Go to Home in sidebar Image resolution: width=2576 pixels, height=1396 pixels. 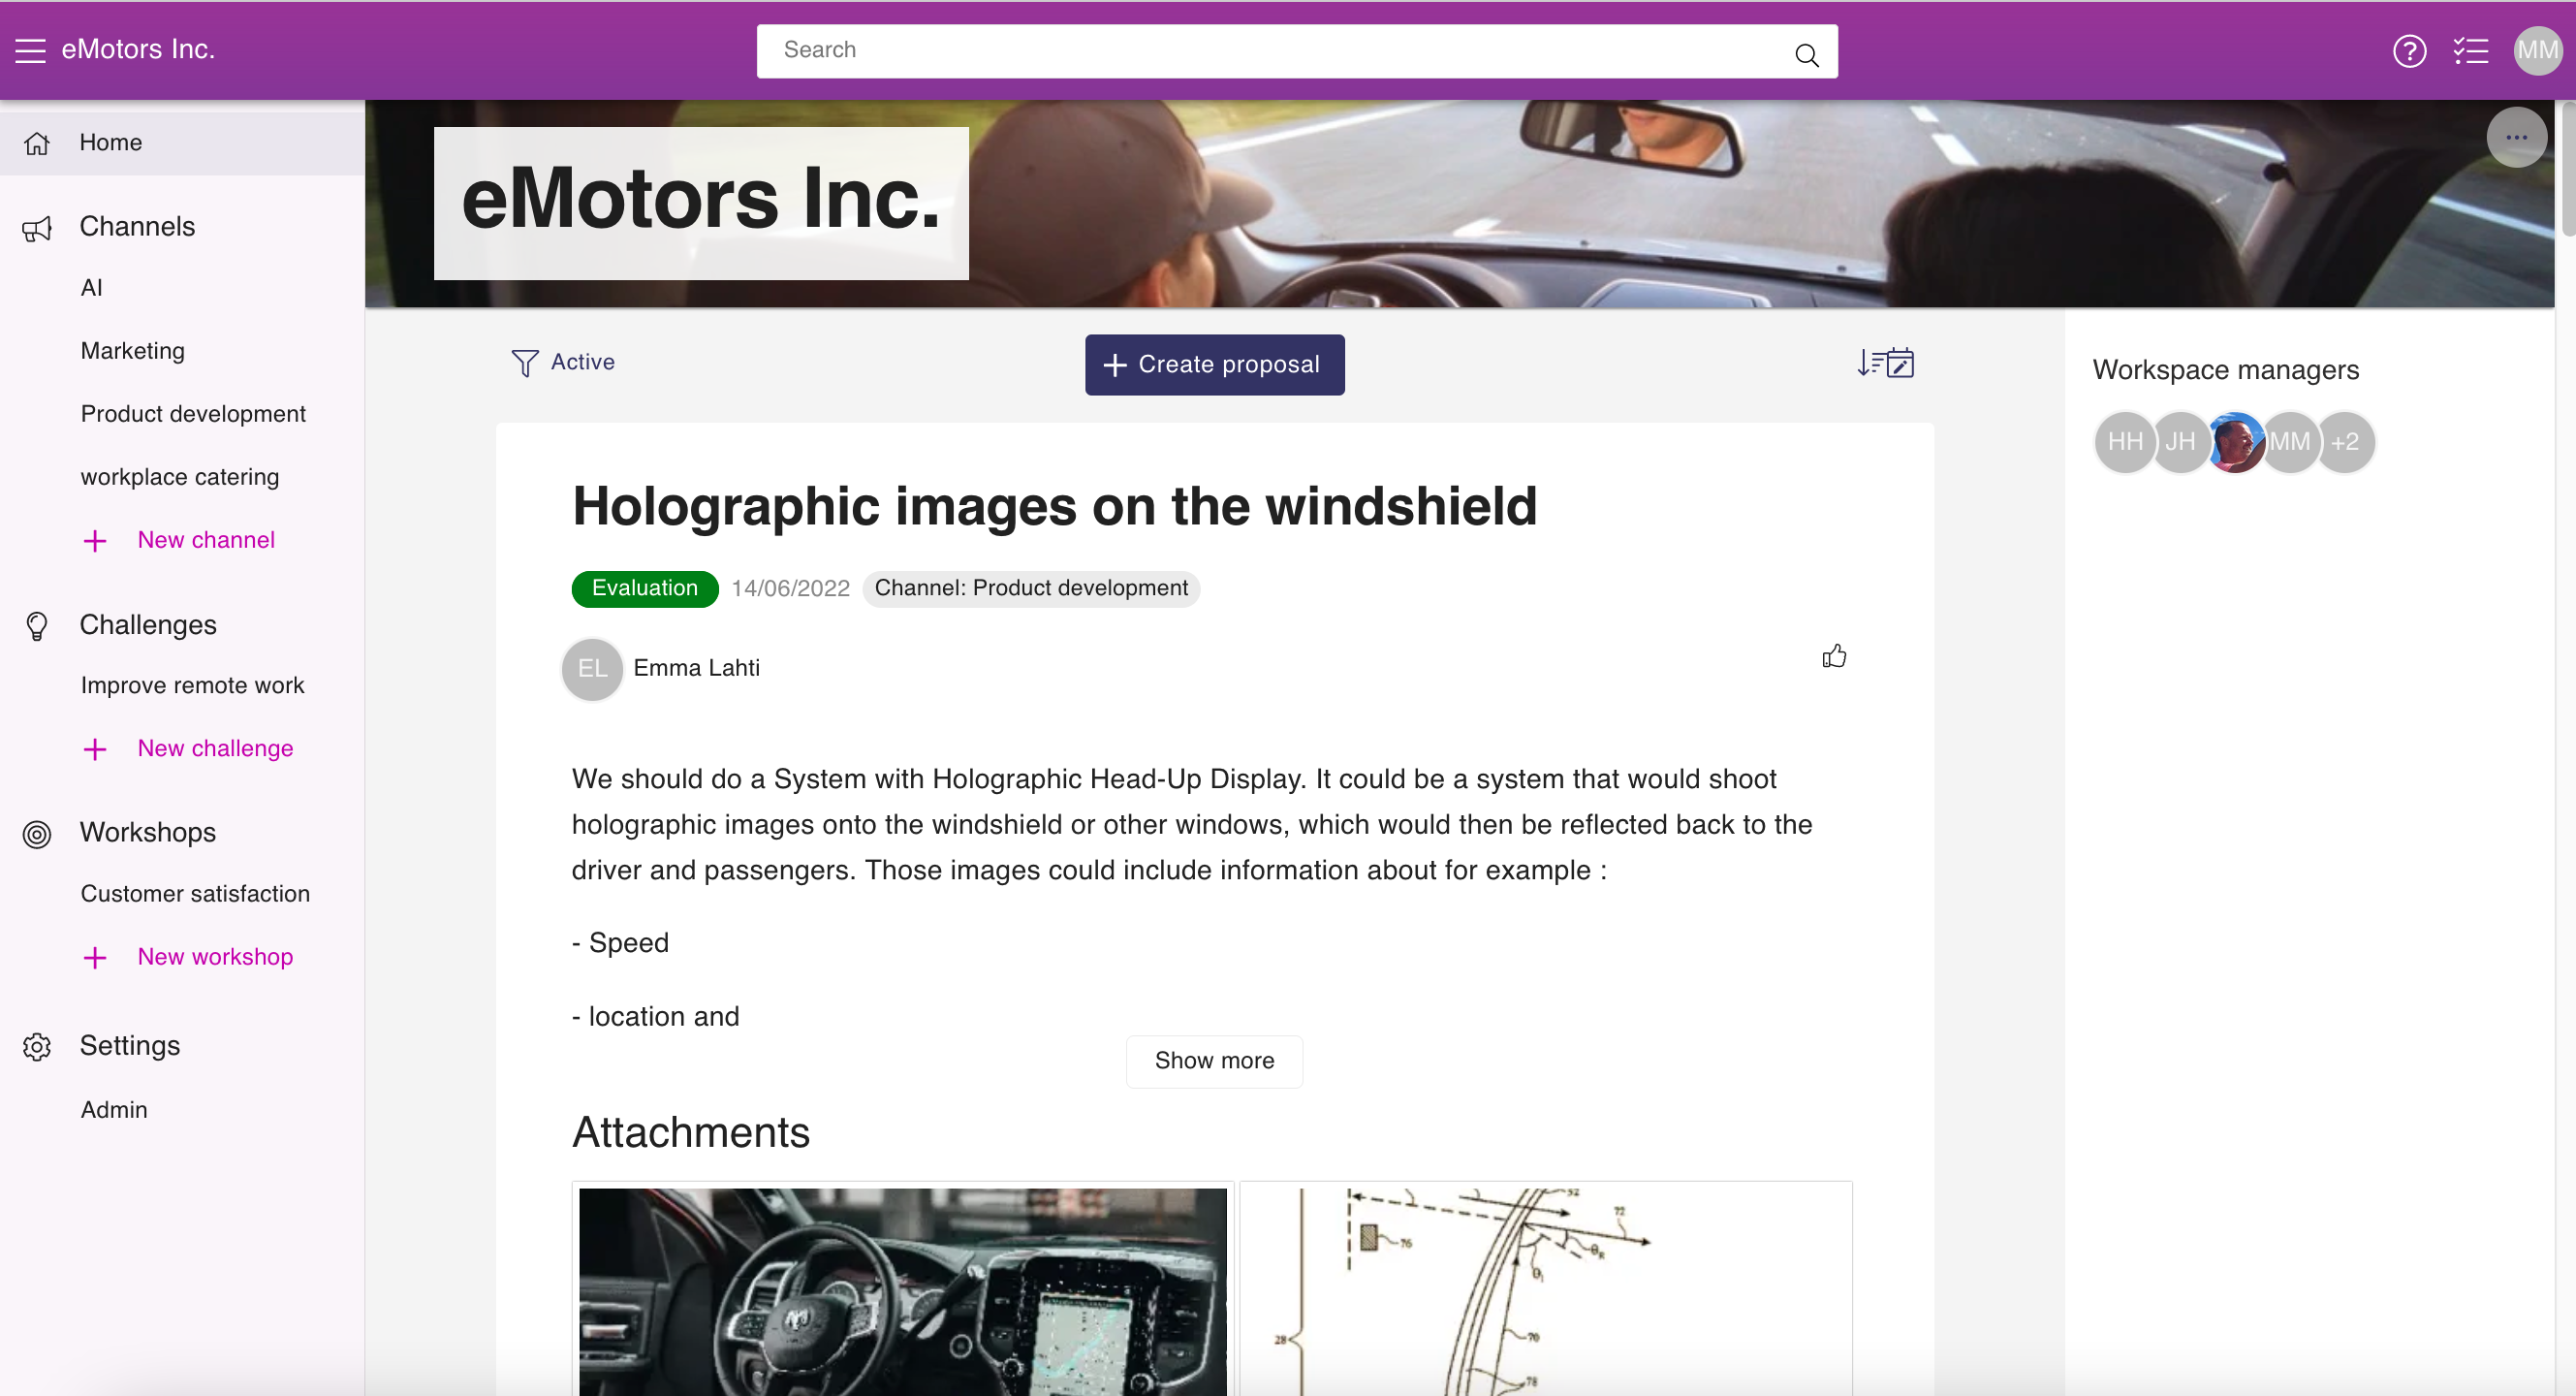click(182, 143)
